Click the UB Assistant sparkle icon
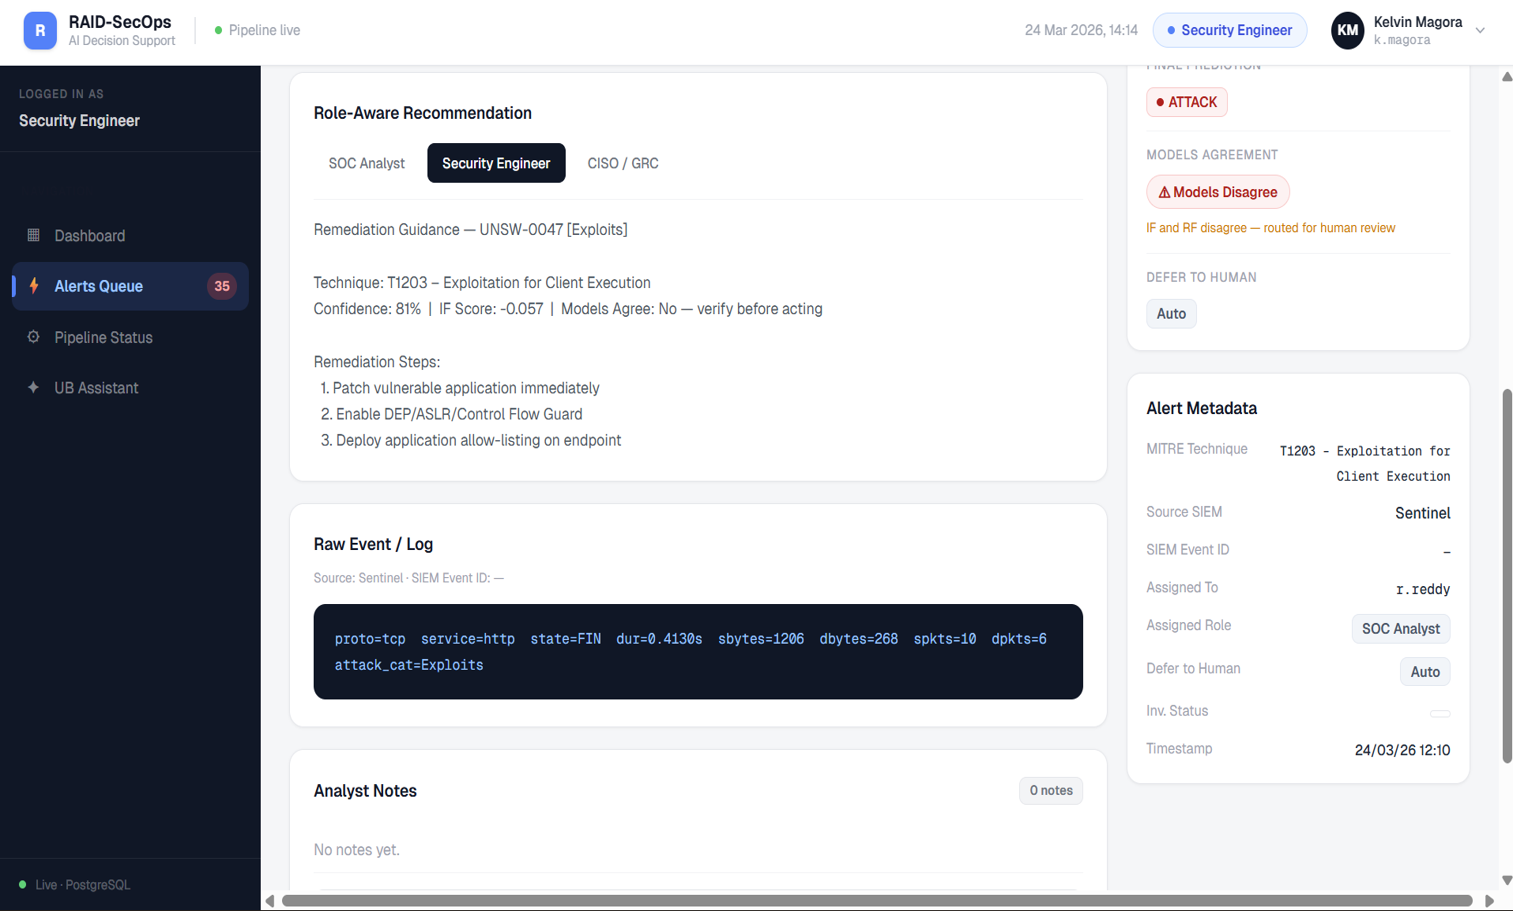Viewport: 1513px width, 911px height. [33, 387]
